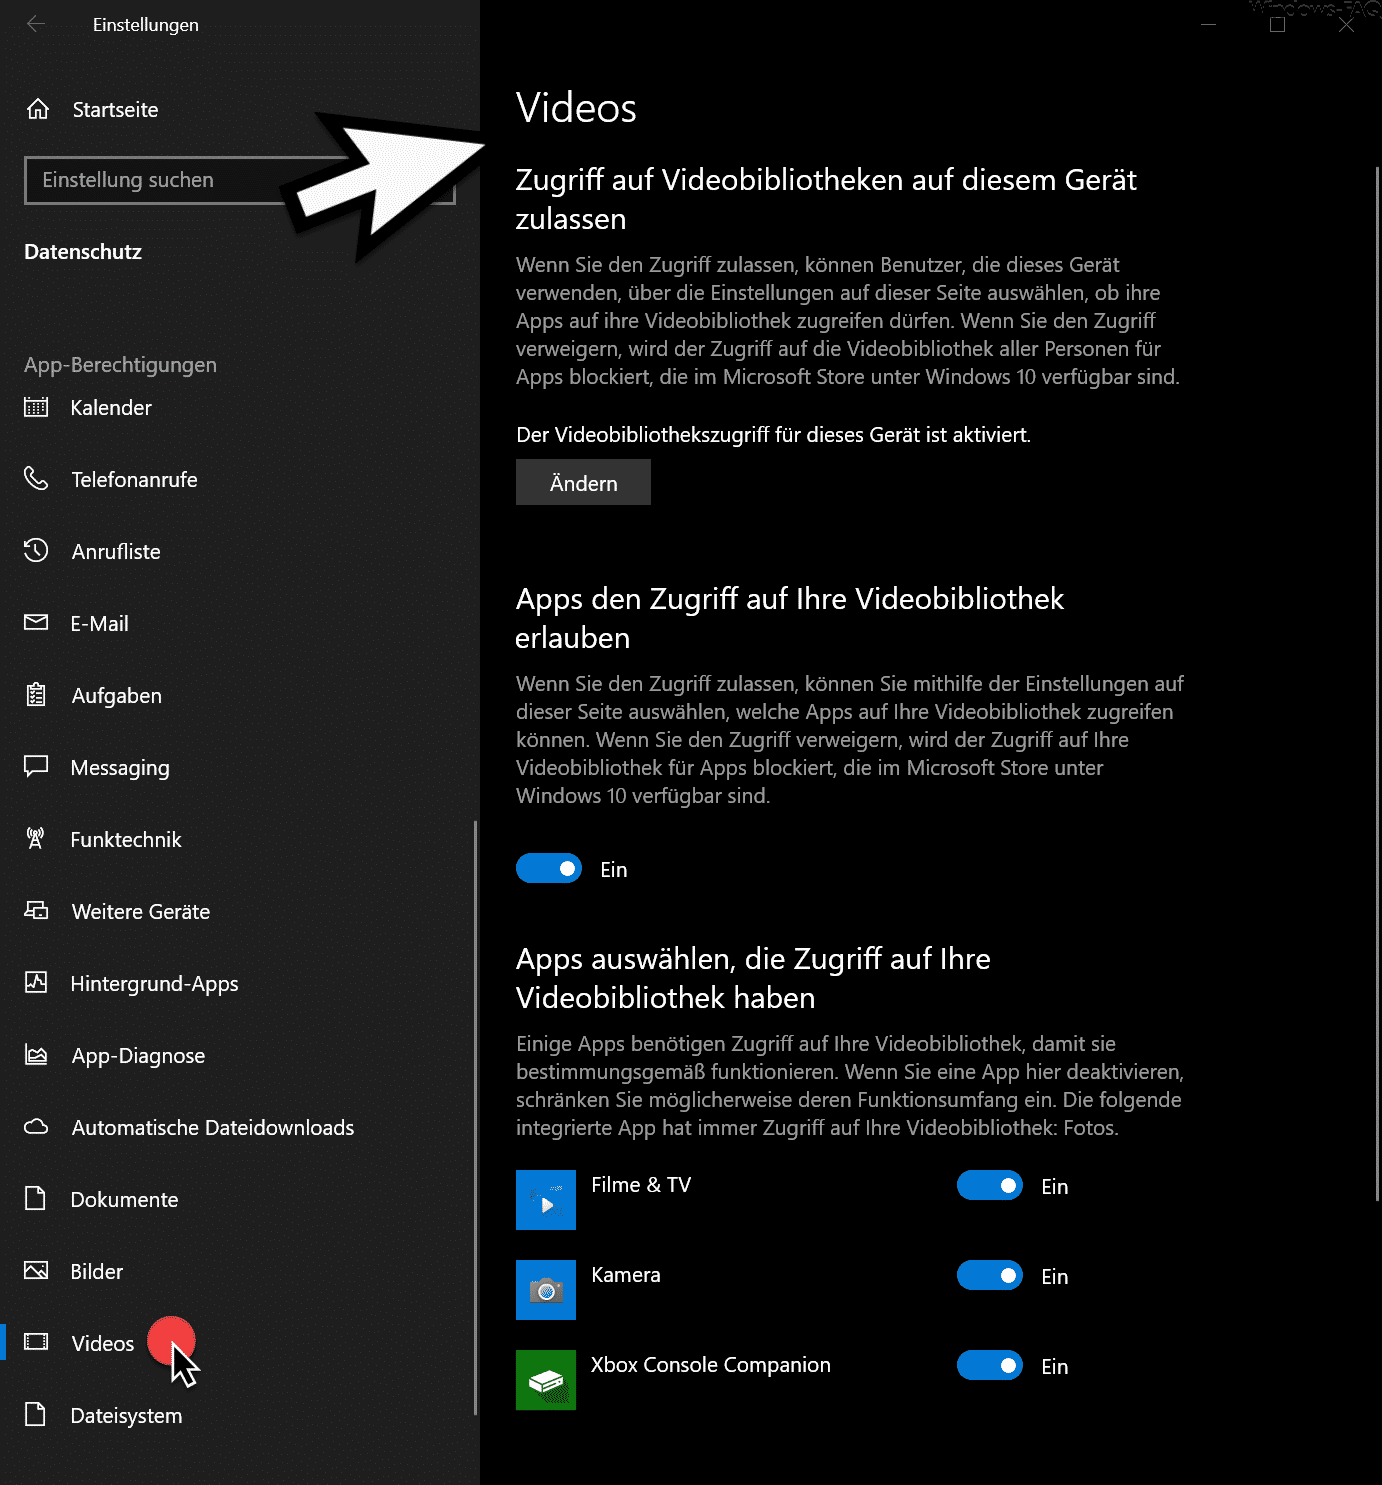1382x1485 pixels.
Task: Click the Filme & TV app icon
Action: pyautogui.click(x=546, y=1200)
